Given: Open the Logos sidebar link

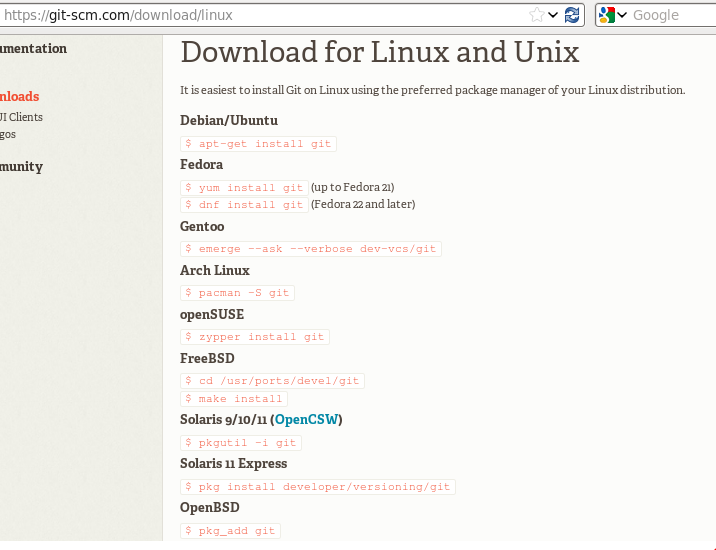Looking at the screenshot, I should (8, 134).
